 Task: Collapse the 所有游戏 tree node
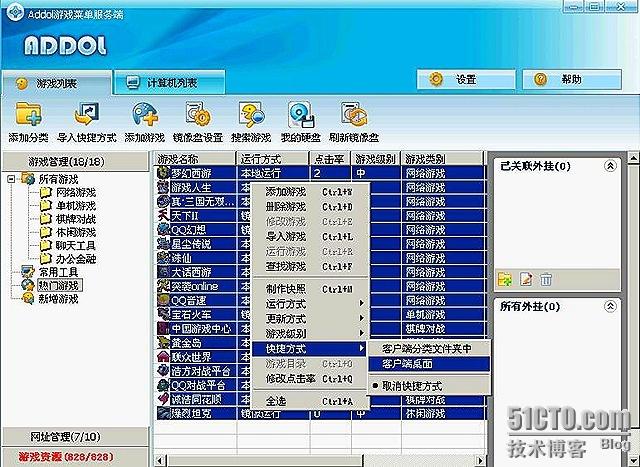click(11, 179)
